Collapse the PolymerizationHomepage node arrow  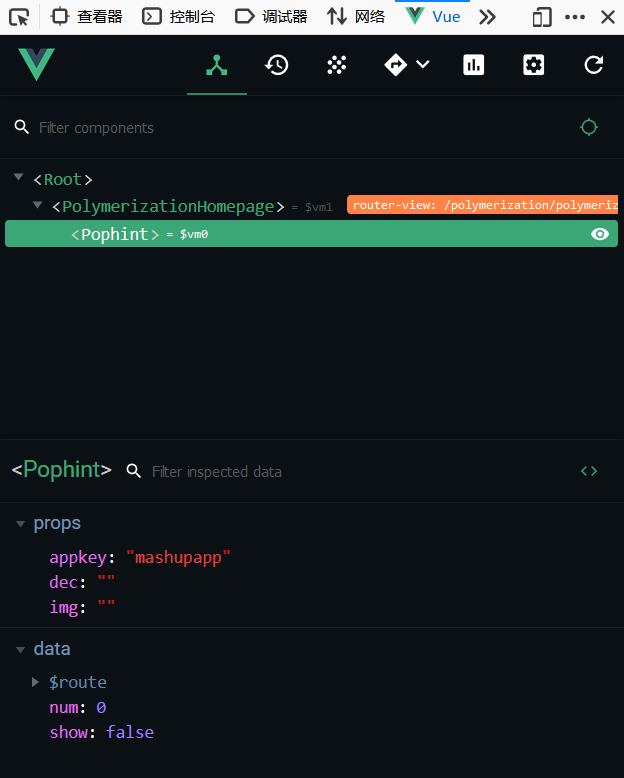click(37, 204)
